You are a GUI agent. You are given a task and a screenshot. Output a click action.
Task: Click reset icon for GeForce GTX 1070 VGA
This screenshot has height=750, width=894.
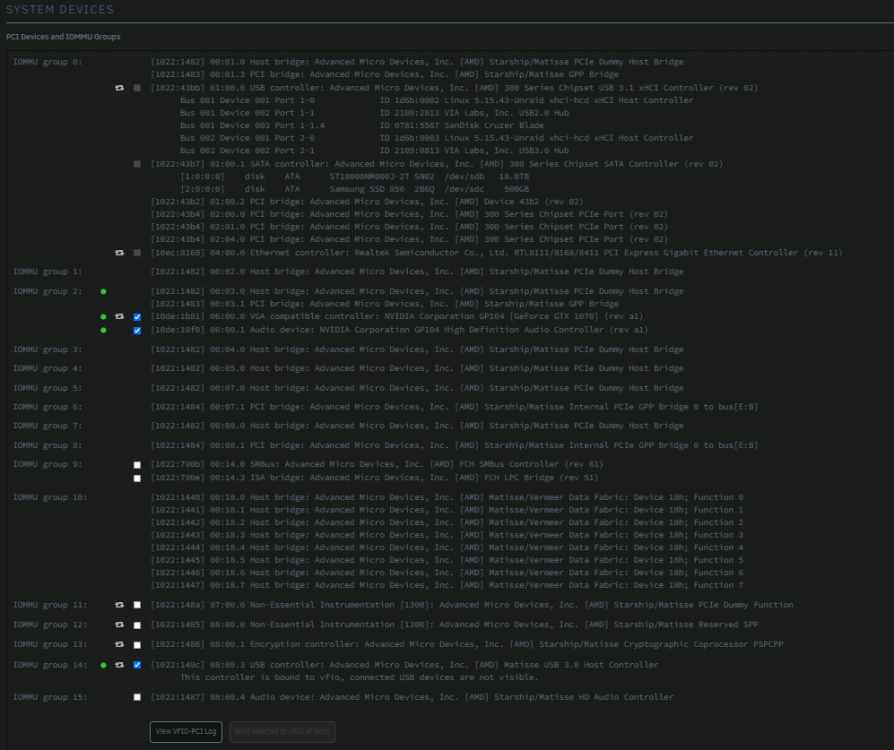(x=119, y=317)
